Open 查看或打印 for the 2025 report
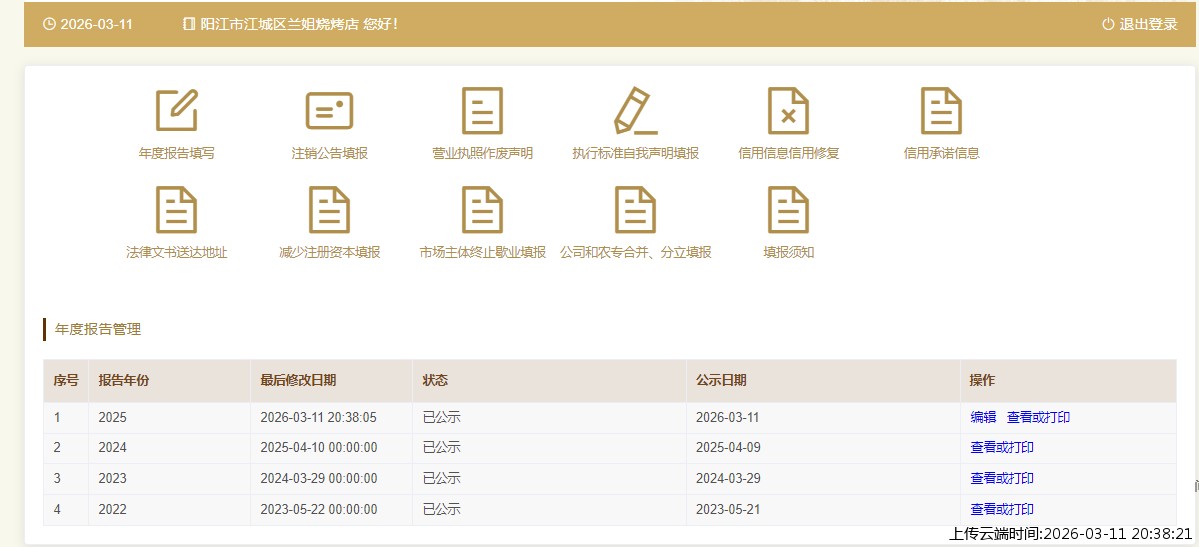 1038,417
